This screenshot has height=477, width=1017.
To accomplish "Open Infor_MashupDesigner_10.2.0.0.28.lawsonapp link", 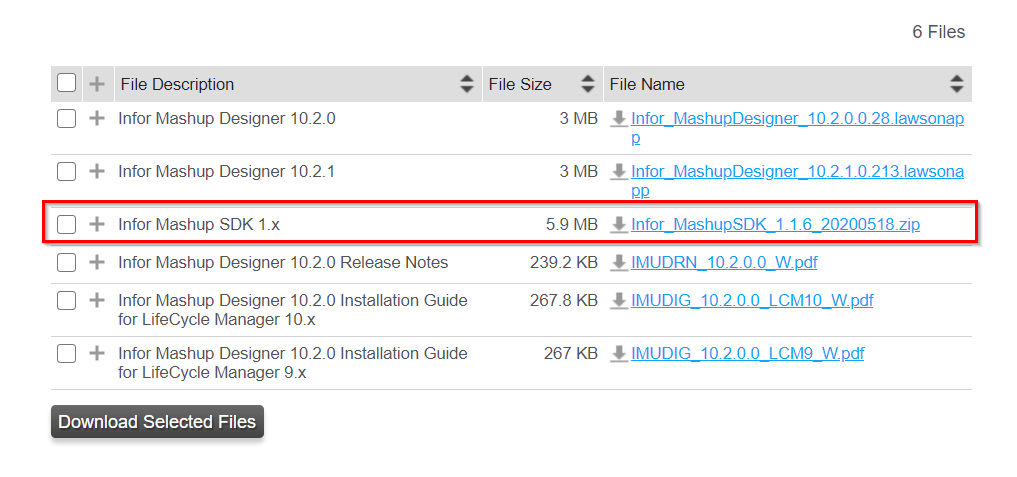I will pos(797,128).
